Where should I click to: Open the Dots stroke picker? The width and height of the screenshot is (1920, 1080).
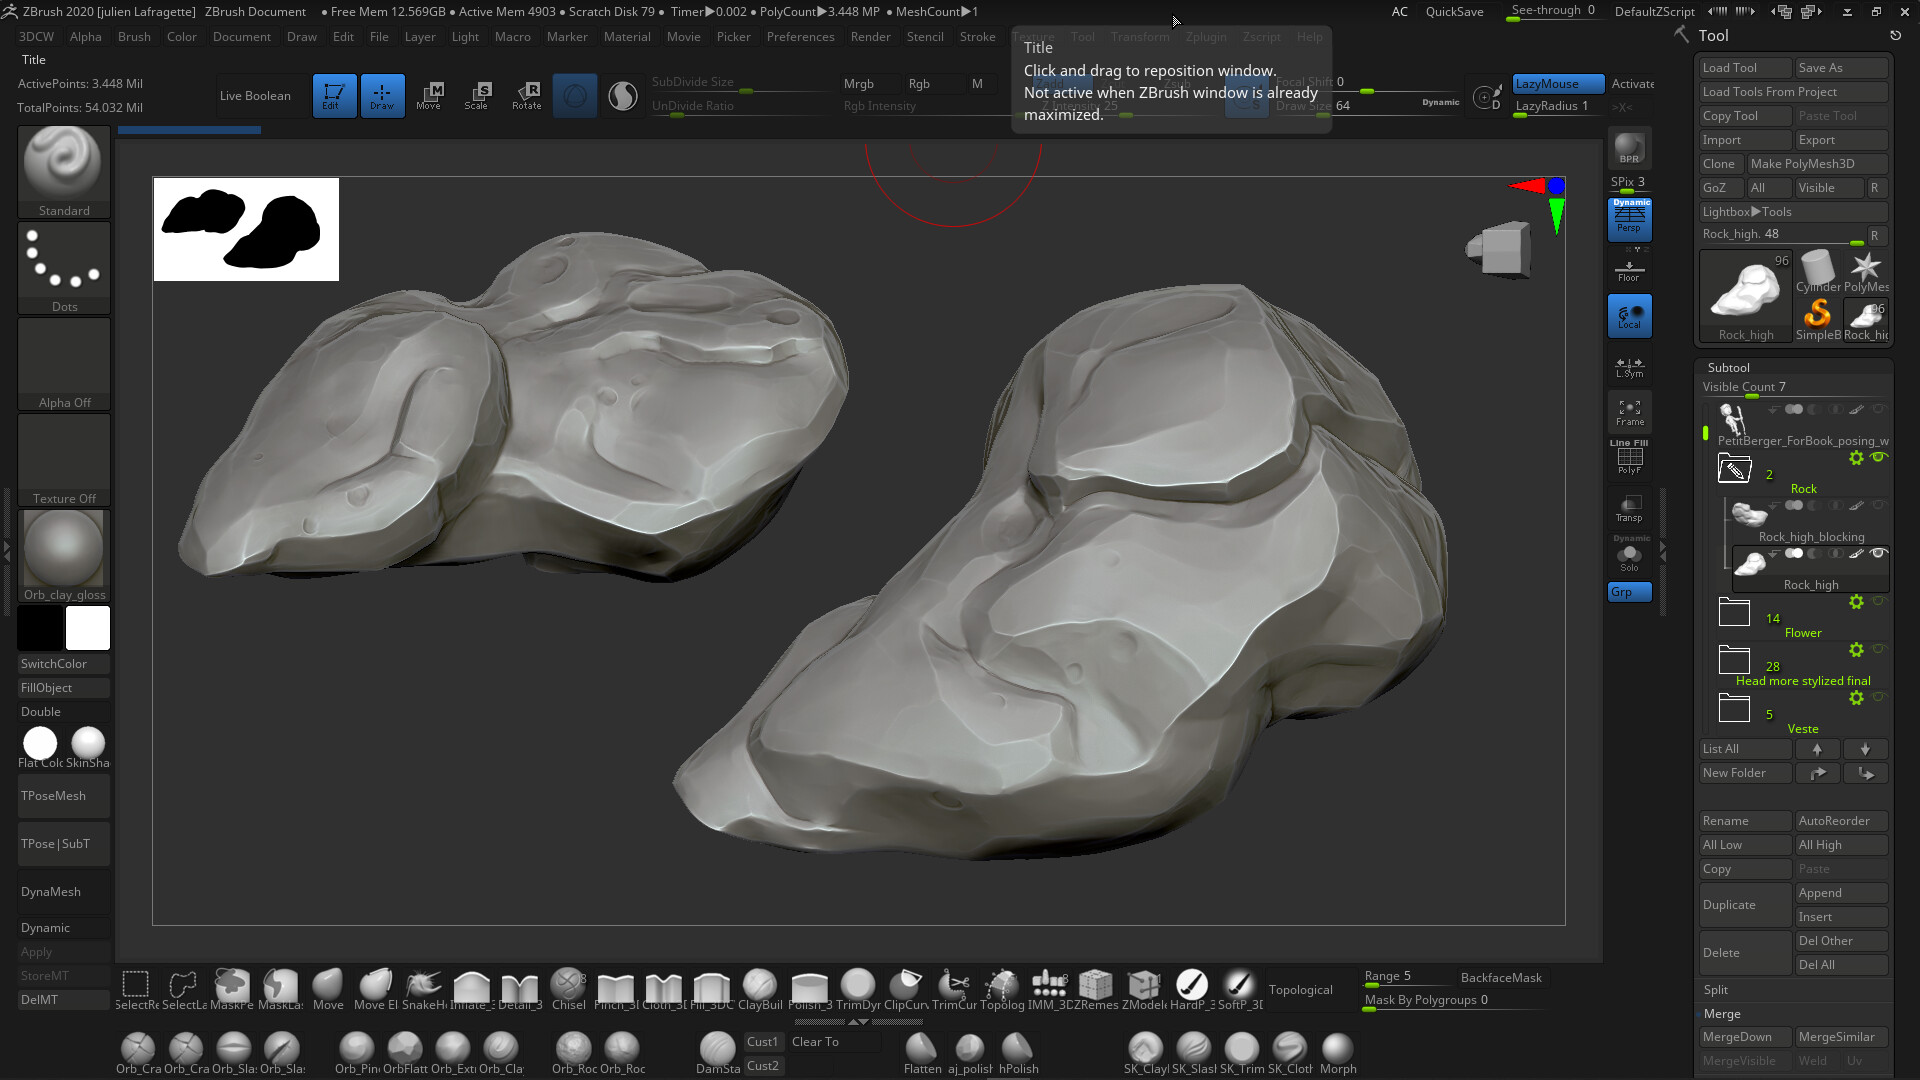click(x=64, y=267)
